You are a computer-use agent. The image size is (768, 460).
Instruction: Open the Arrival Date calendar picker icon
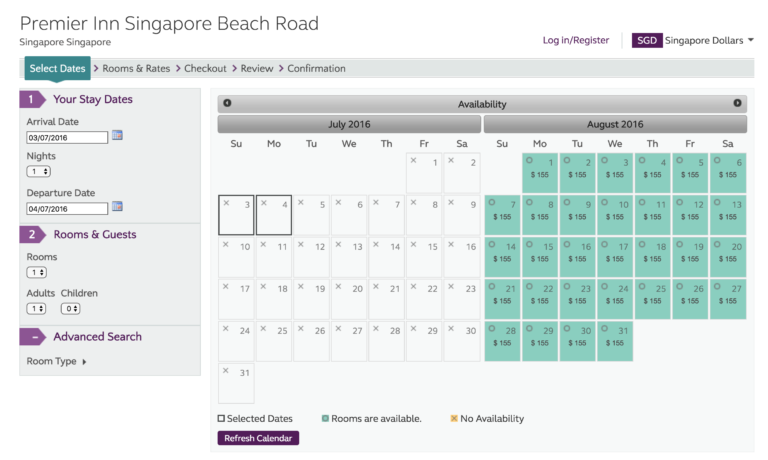(117, 136)
